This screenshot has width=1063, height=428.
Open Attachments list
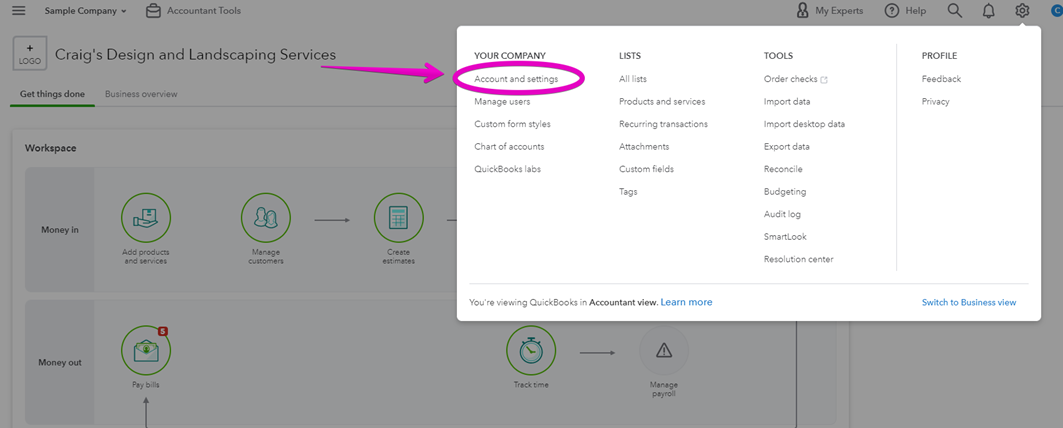coord(644,147)
